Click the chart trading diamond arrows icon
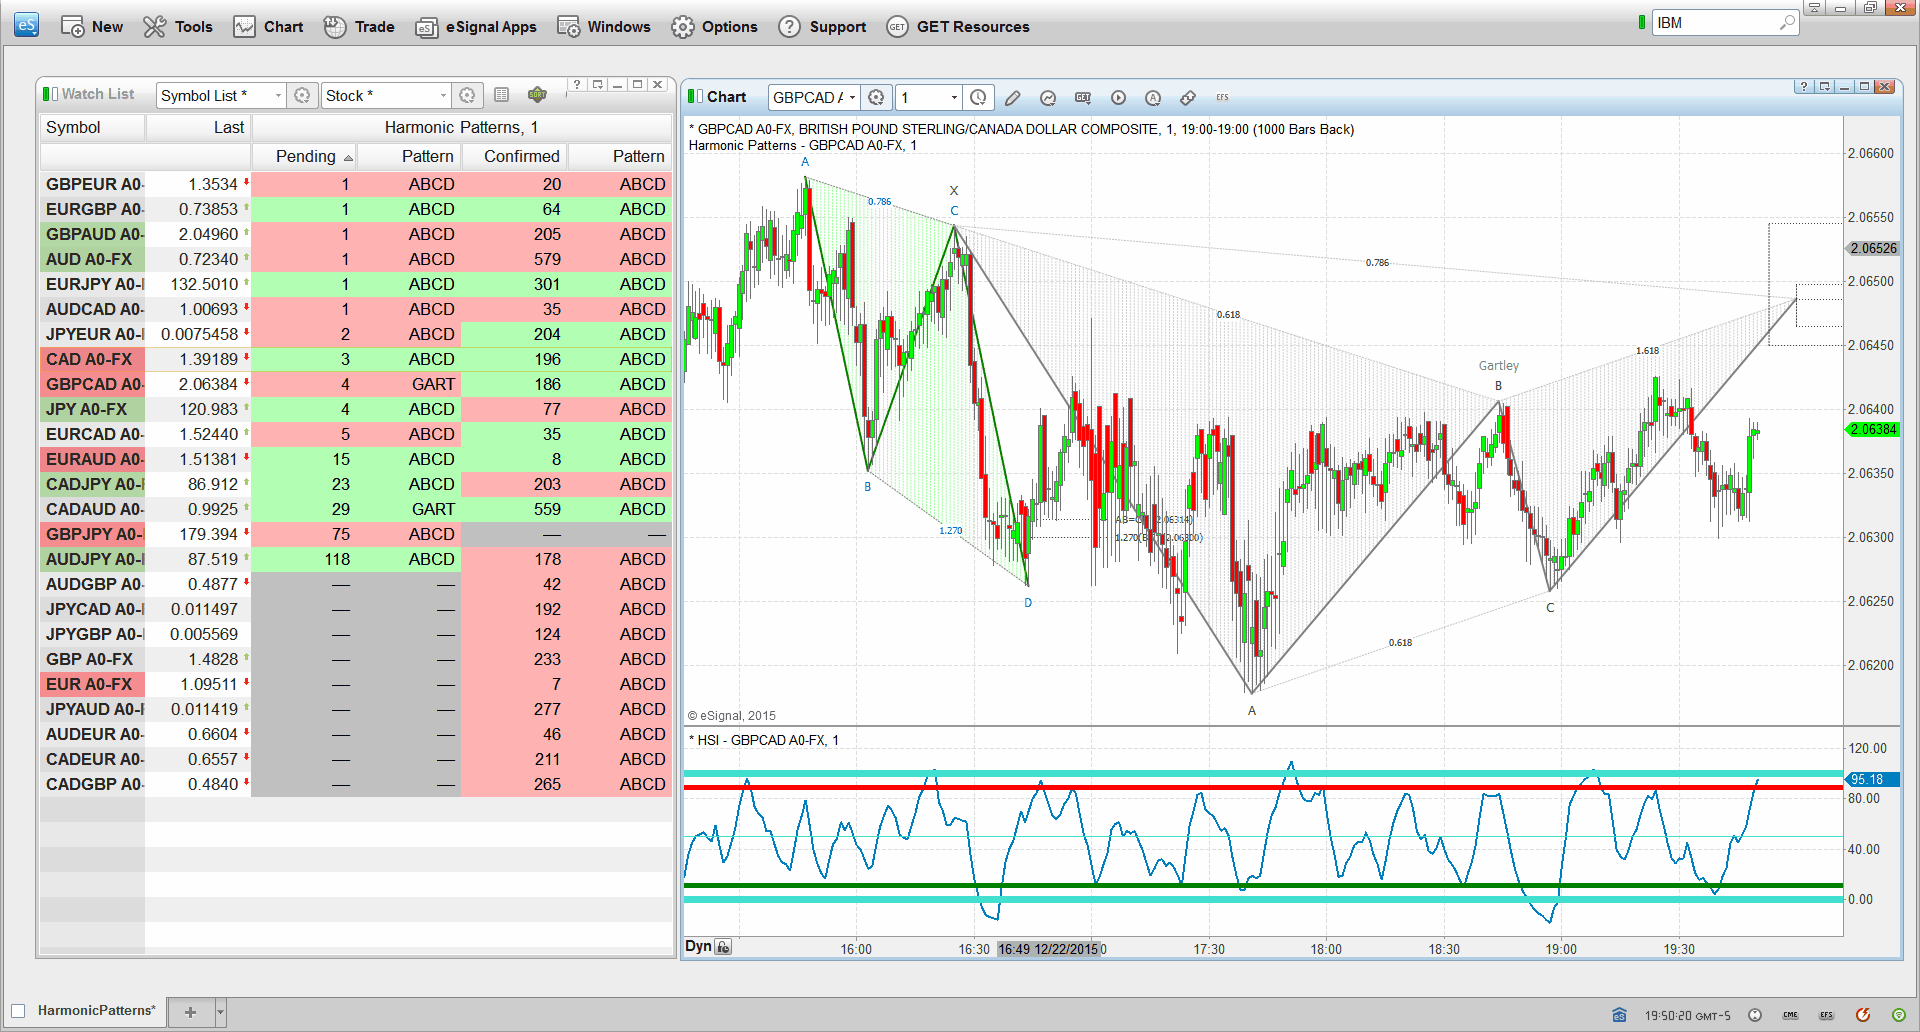 pos(1188,97)
